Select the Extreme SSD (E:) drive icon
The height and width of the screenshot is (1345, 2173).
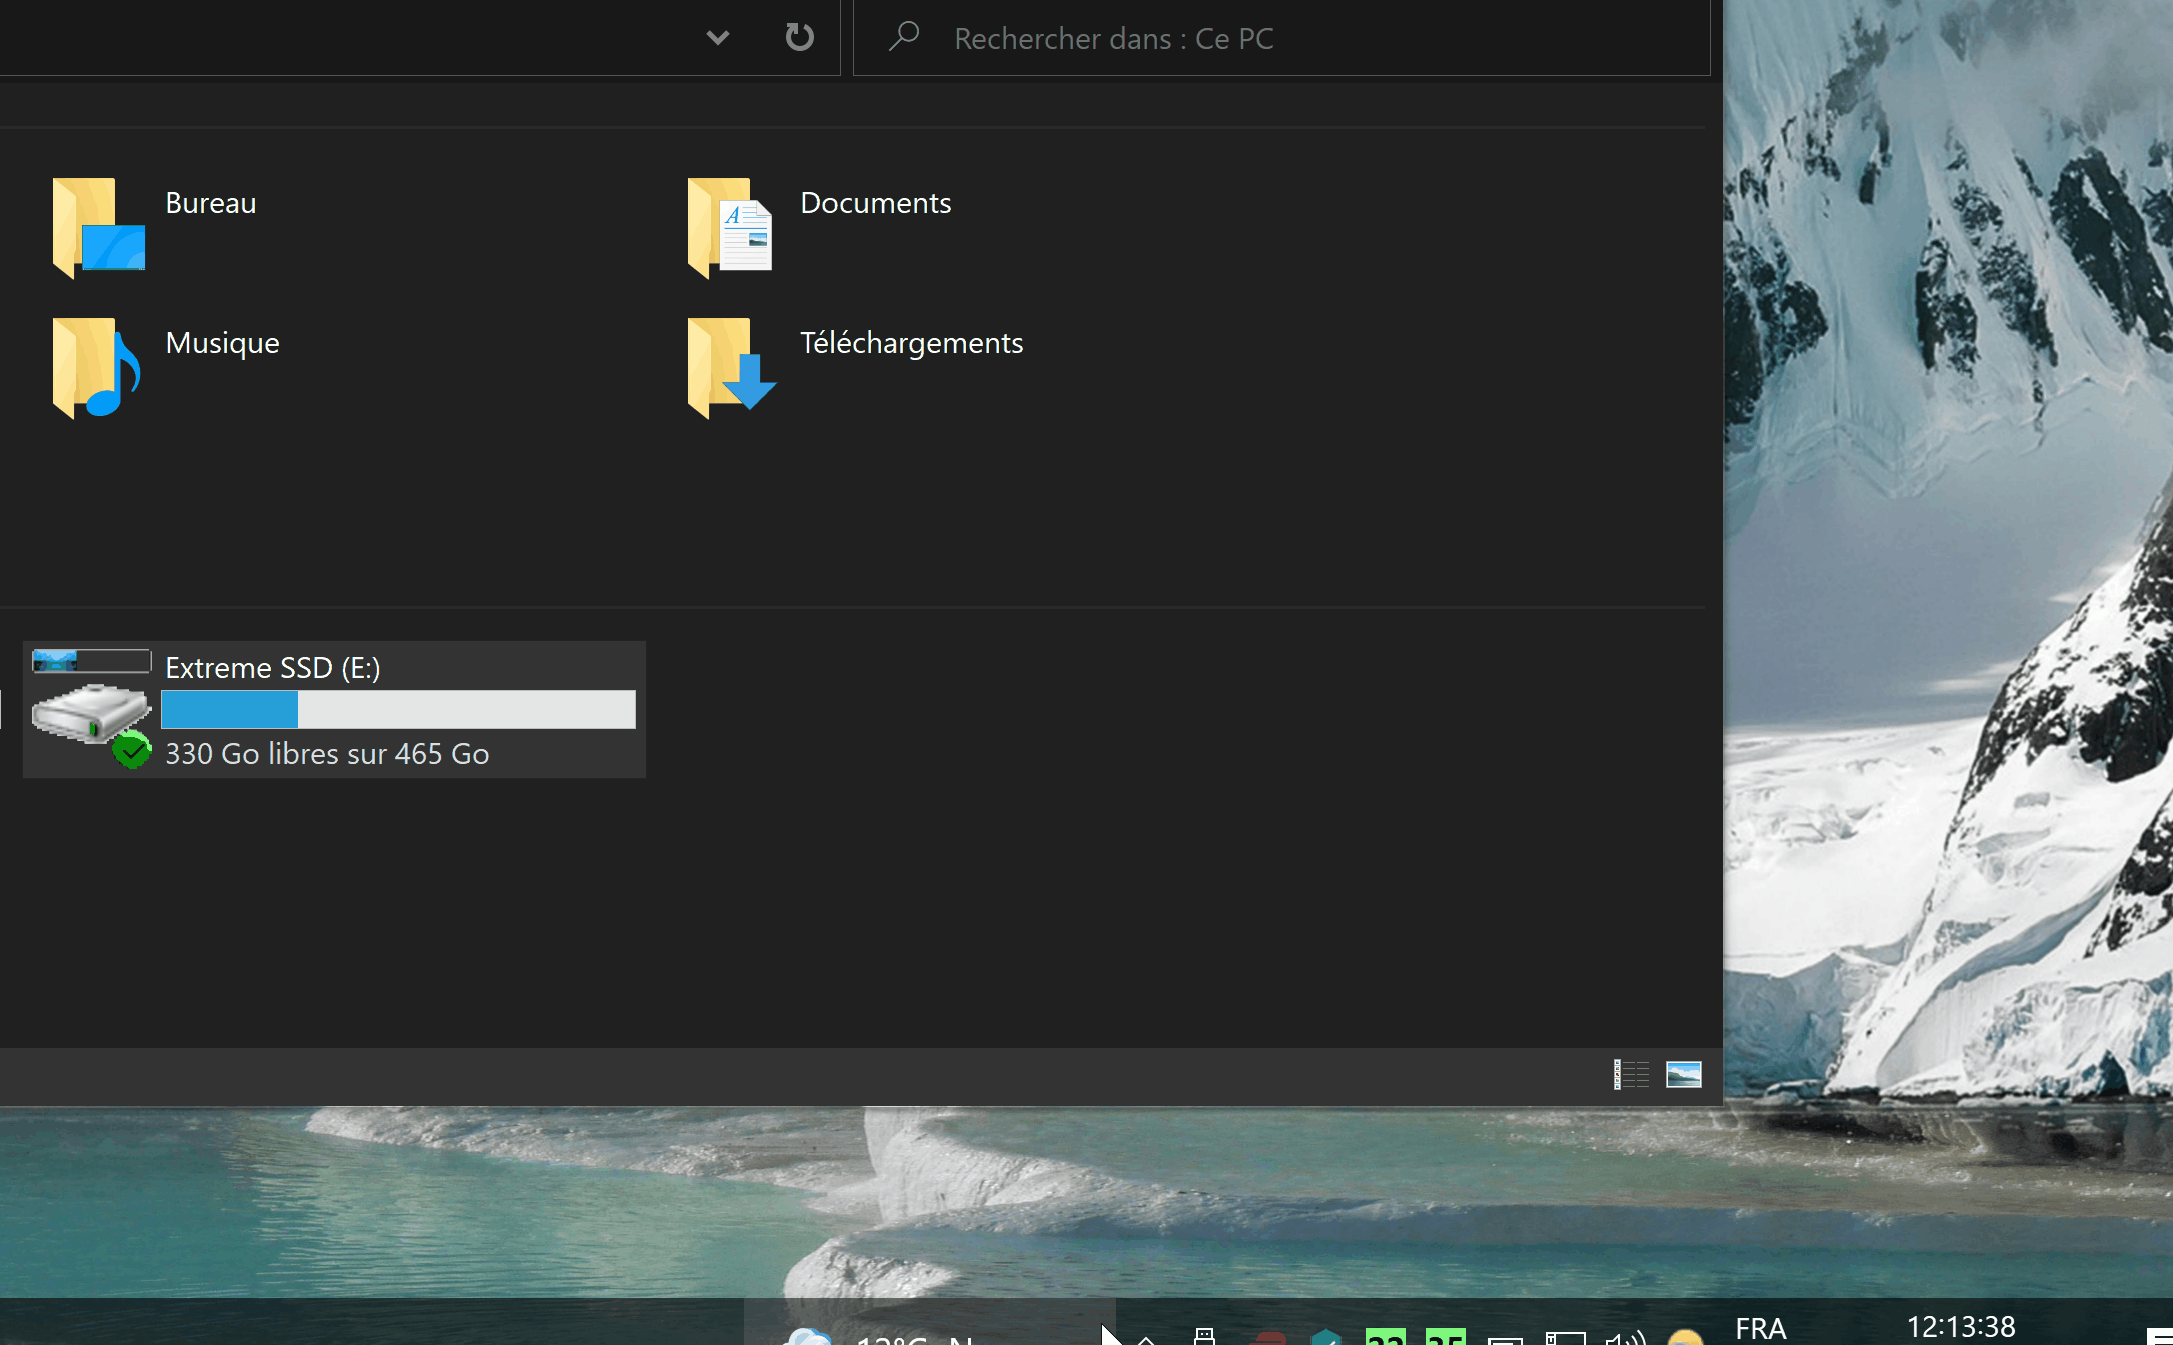pyautogui.click(x=91, y=710)
